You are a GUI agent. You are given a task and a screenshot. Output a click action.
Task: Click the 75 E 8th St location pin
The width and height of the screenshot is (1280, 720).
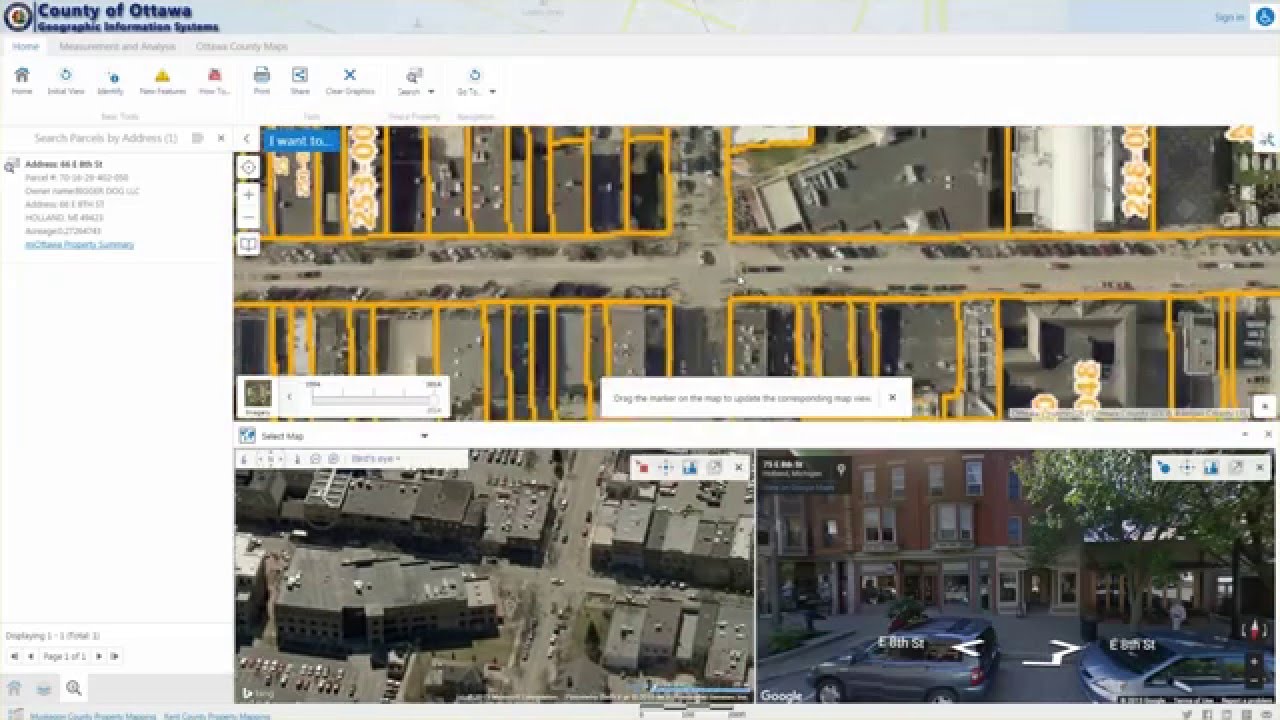click(842, 469)
